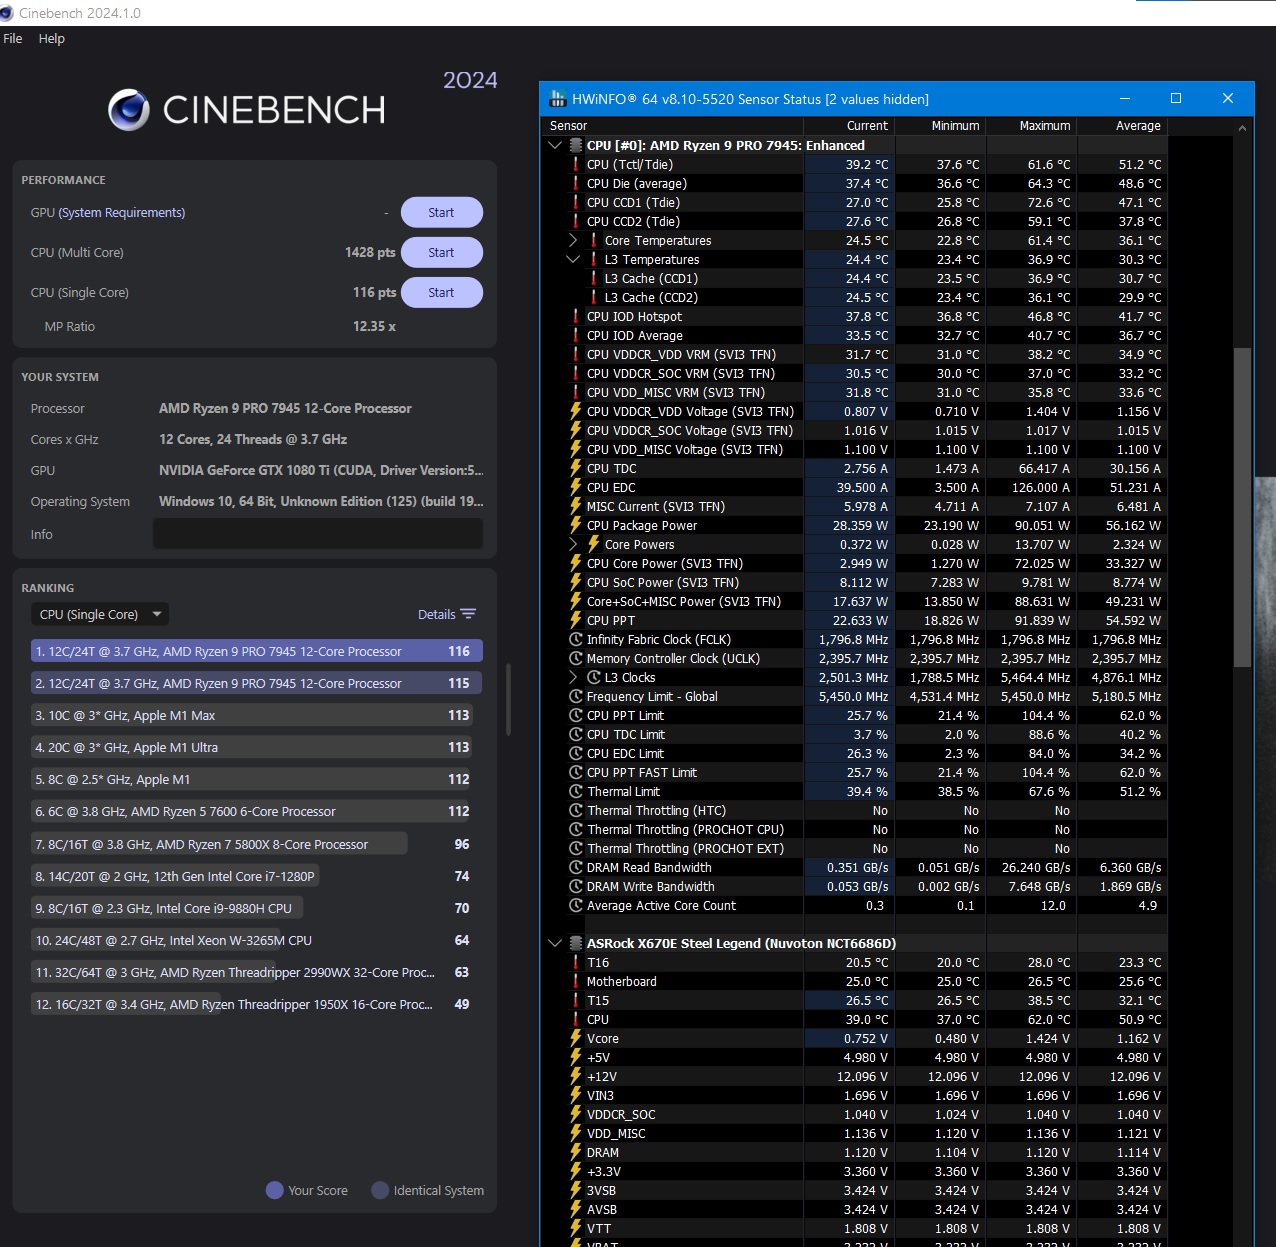Click the Cinebench logo icon
Image resolution: width=1276 pixels, height=1247 pixels.
point(129,110)
